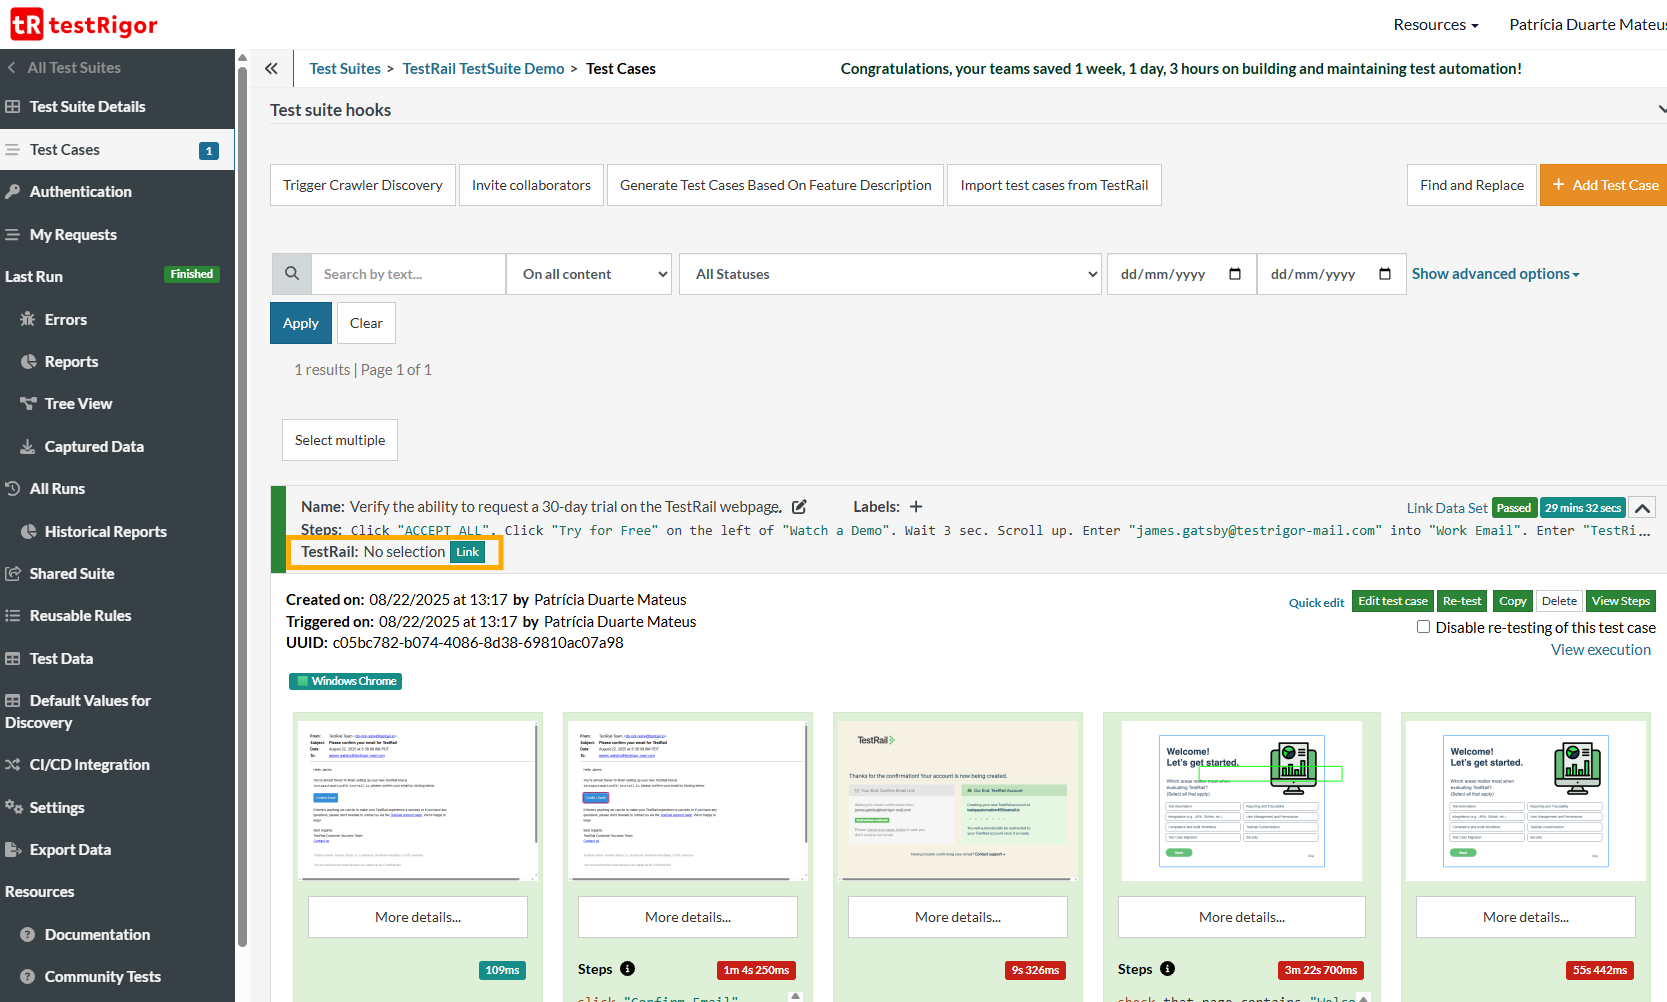This screenshot has height=1002, width=1667.
Task: Click the search magnifier icon
Action: 291,274
